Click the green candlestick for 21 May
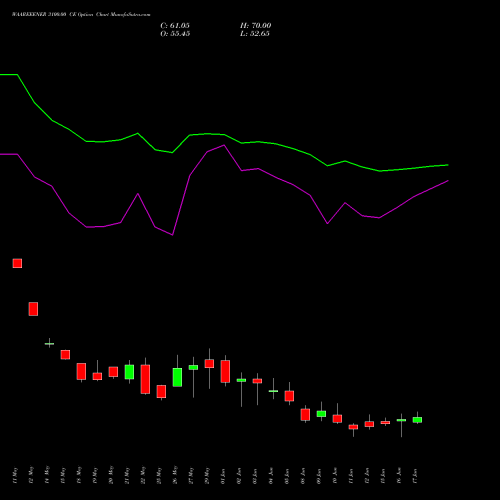500x500 pixels. pos(129,372)
